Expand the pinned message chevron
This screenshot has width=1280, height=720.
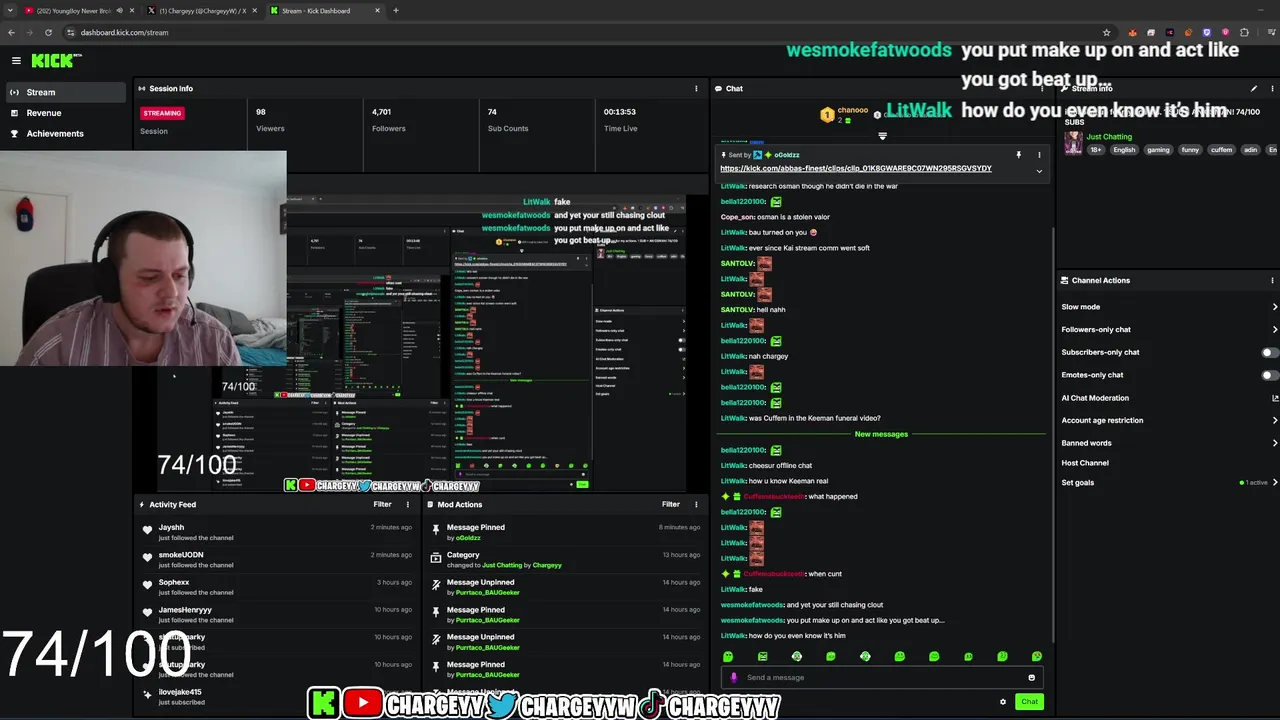coord(1039,171)
